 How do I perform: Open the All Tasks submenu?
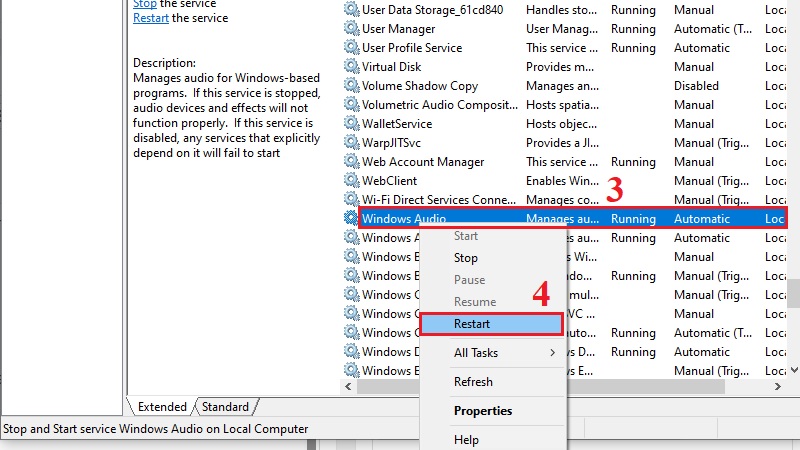click(476, 353)
